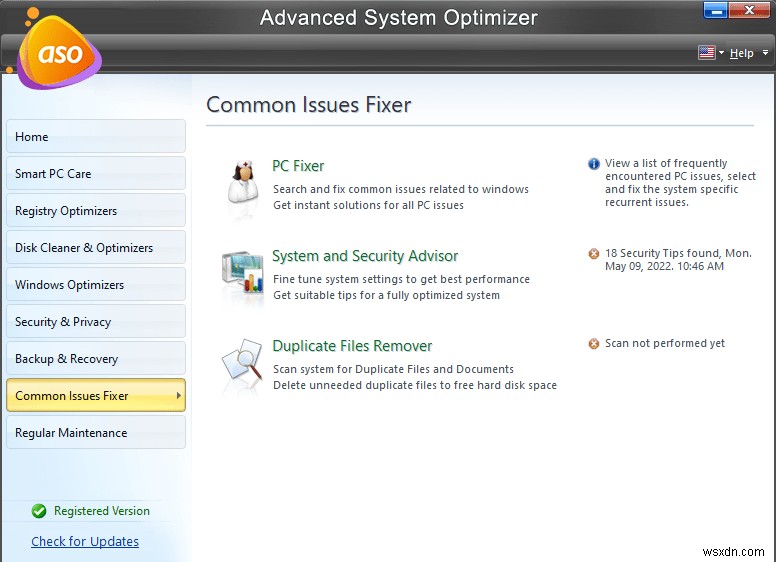Open Security & Privacy section
This screenshot has width=776, height=562.
(x=96, y=322)
